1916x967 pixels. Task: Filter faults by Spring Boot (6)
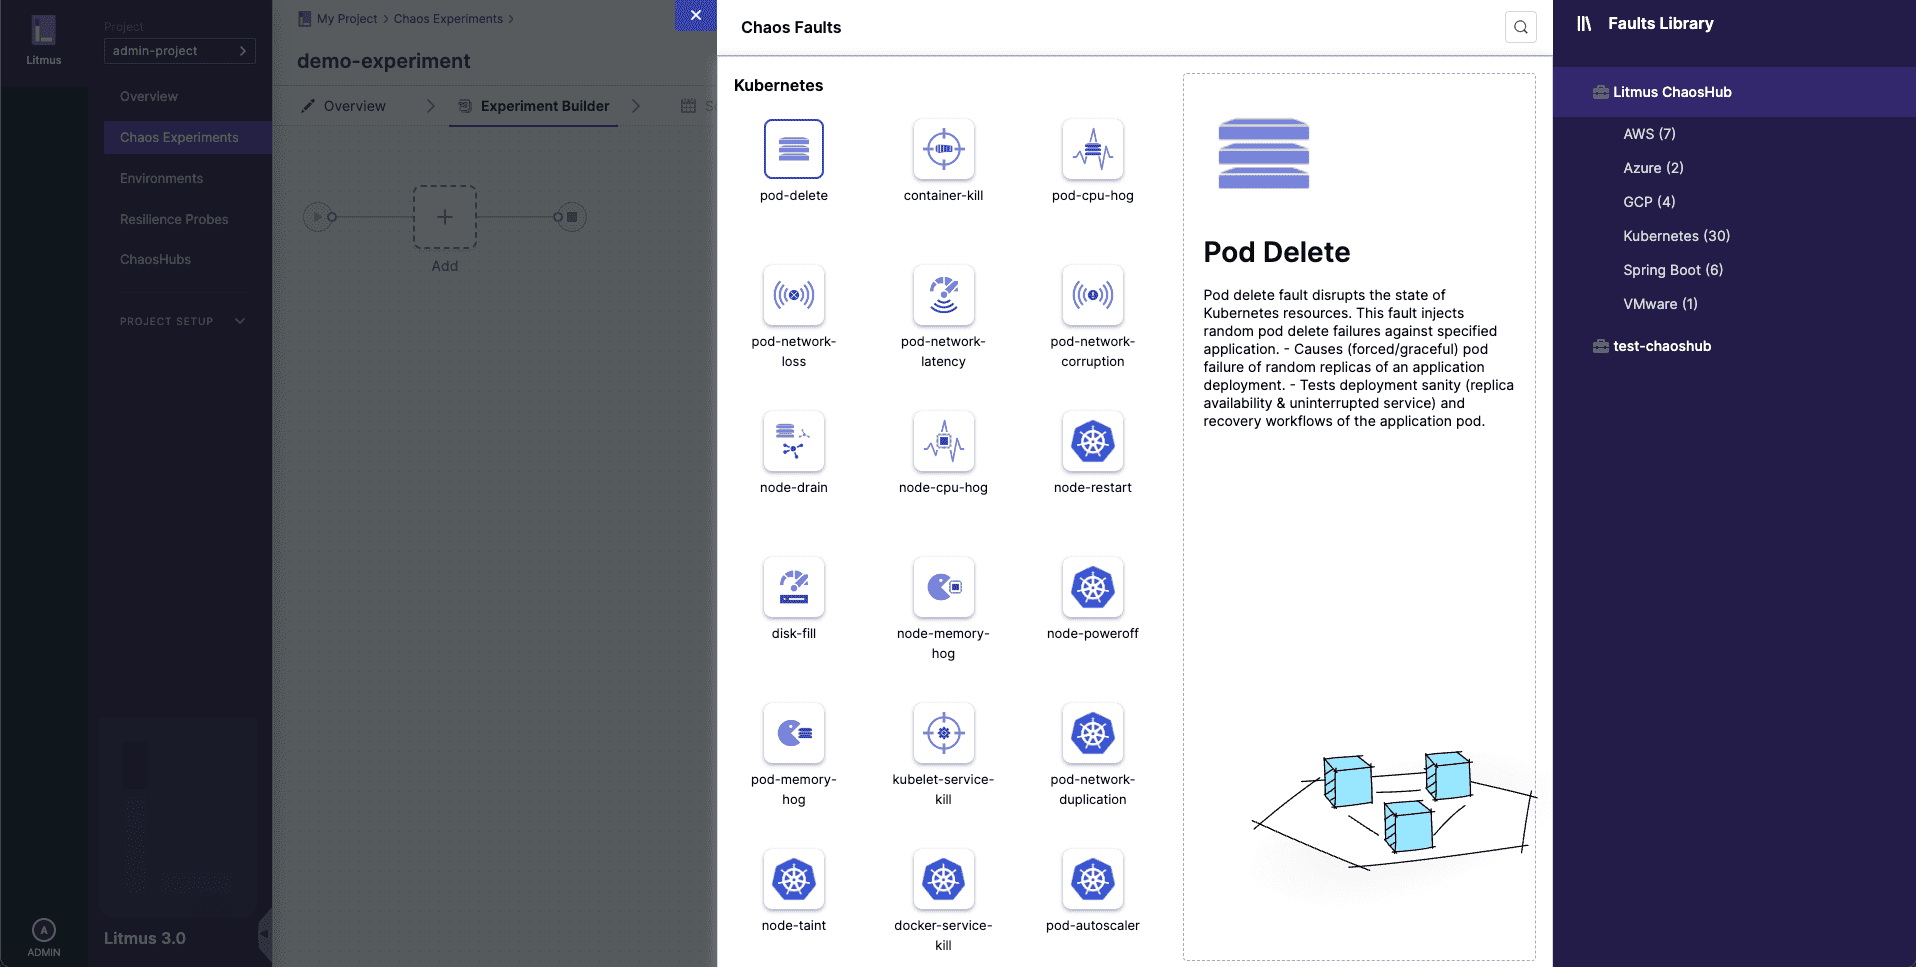tap(1673, 270)
